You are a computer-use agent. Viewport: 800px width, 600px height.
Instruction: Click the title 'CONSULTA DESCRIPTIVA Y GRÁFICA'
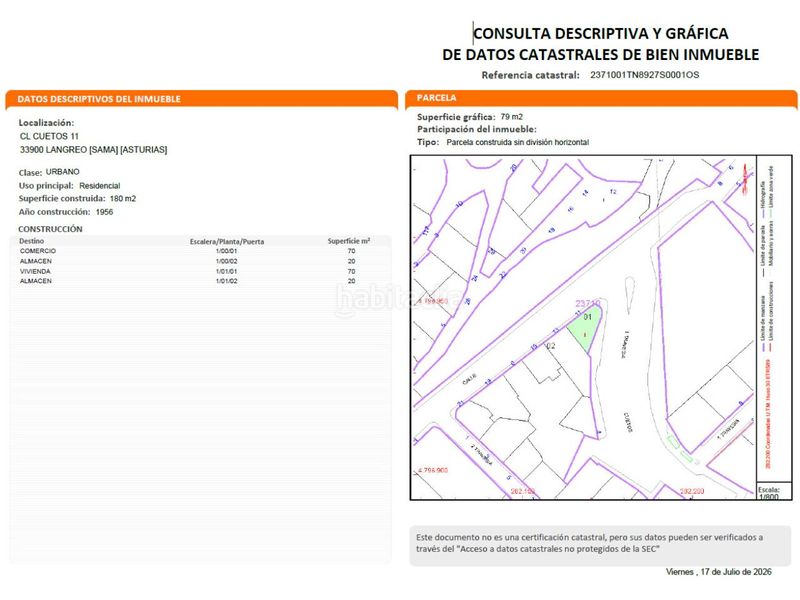(x=601, y=34)
